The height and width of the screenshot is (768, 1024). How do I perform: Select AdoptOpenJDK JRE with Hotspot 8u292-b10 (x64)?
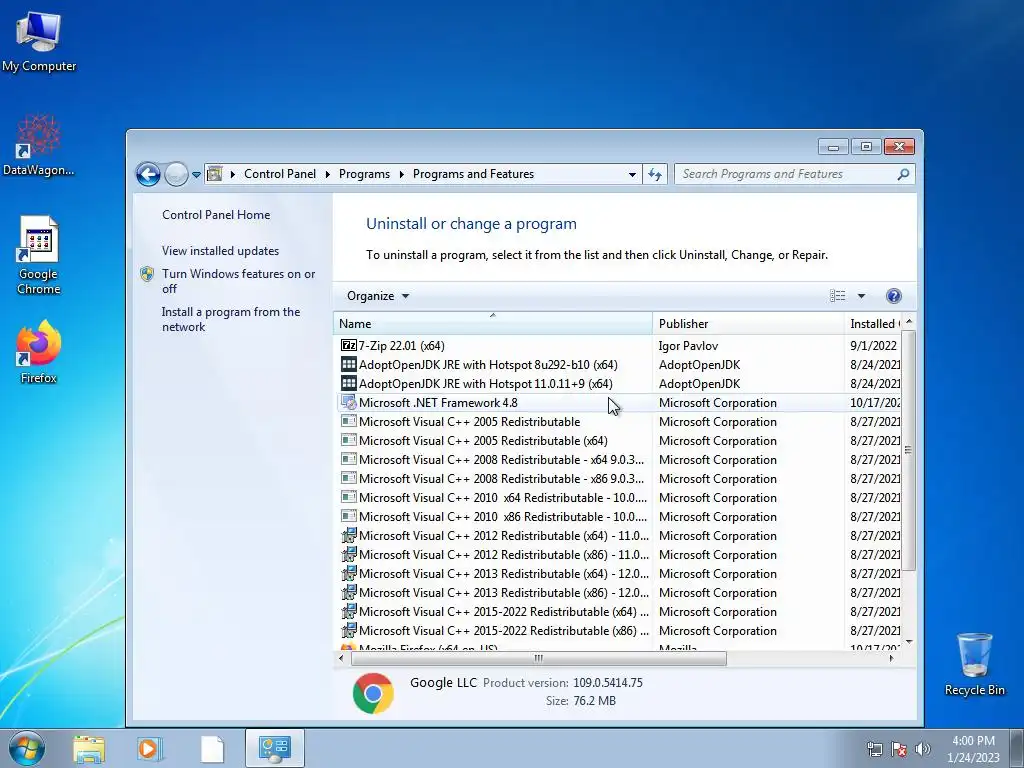[x=488, y=365]
